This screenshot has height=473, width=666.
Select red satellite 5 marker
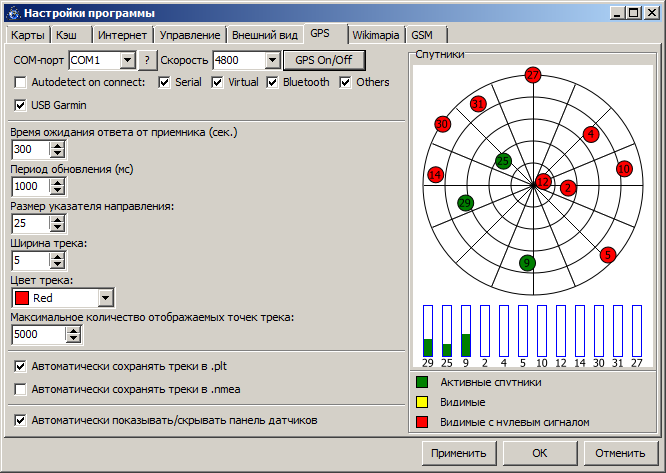(607, 255)
